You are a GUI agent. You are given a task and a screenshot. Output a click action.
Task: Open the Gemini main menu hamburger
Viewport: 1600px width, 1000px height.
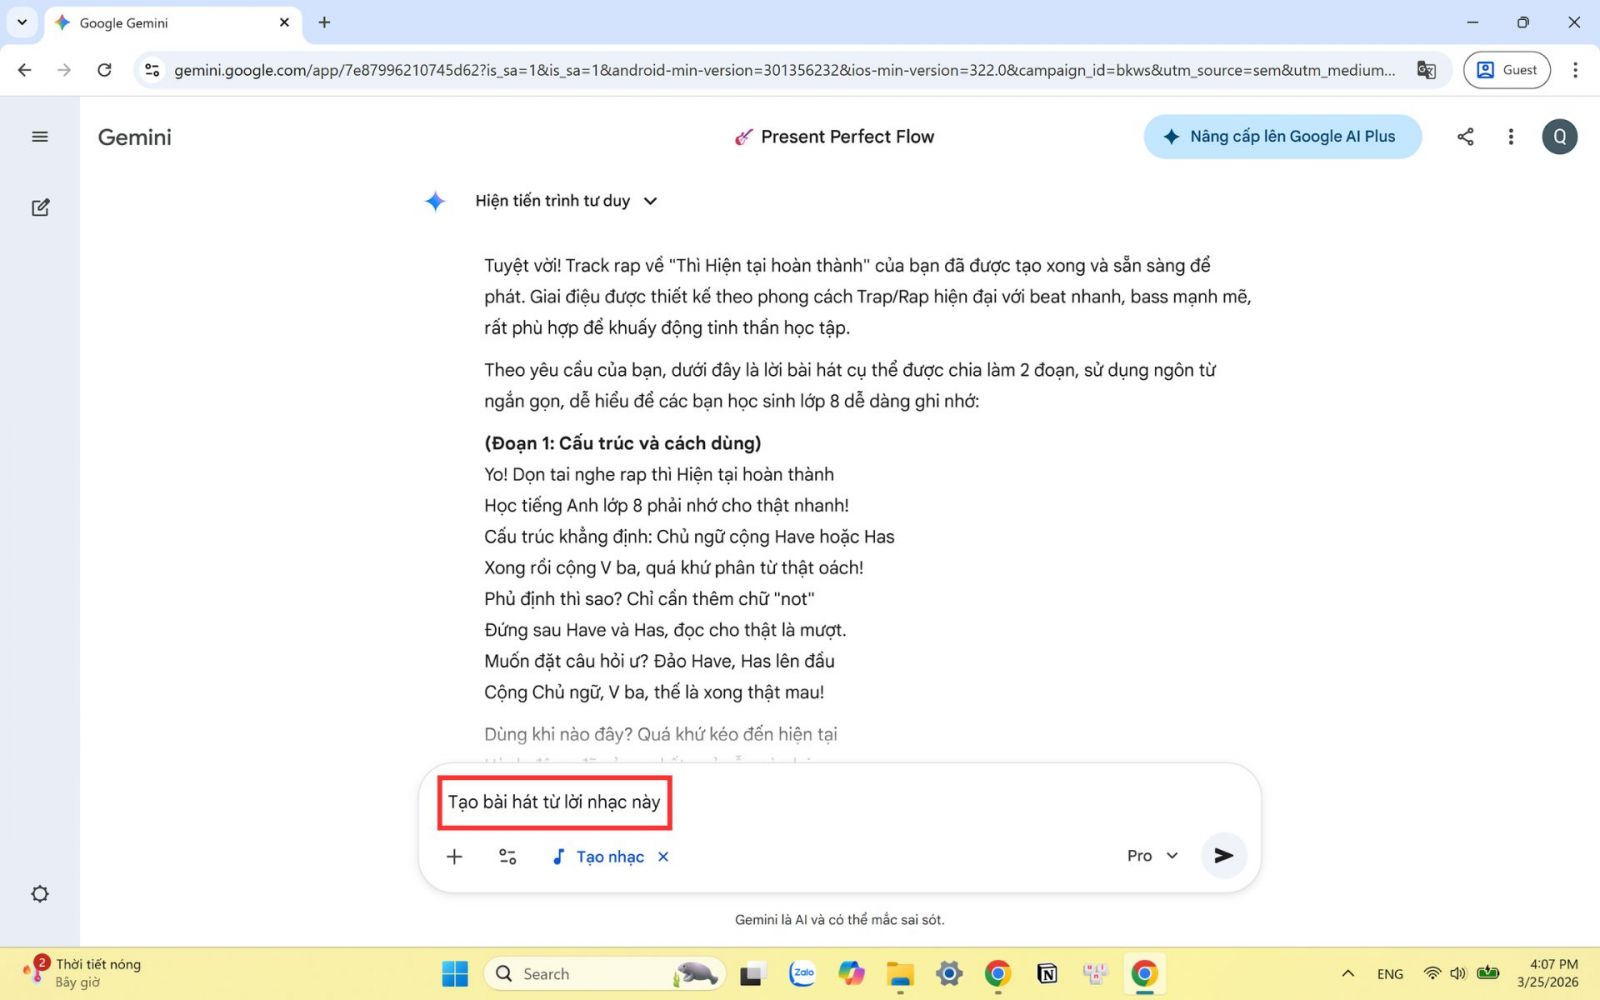click(40, 137)
